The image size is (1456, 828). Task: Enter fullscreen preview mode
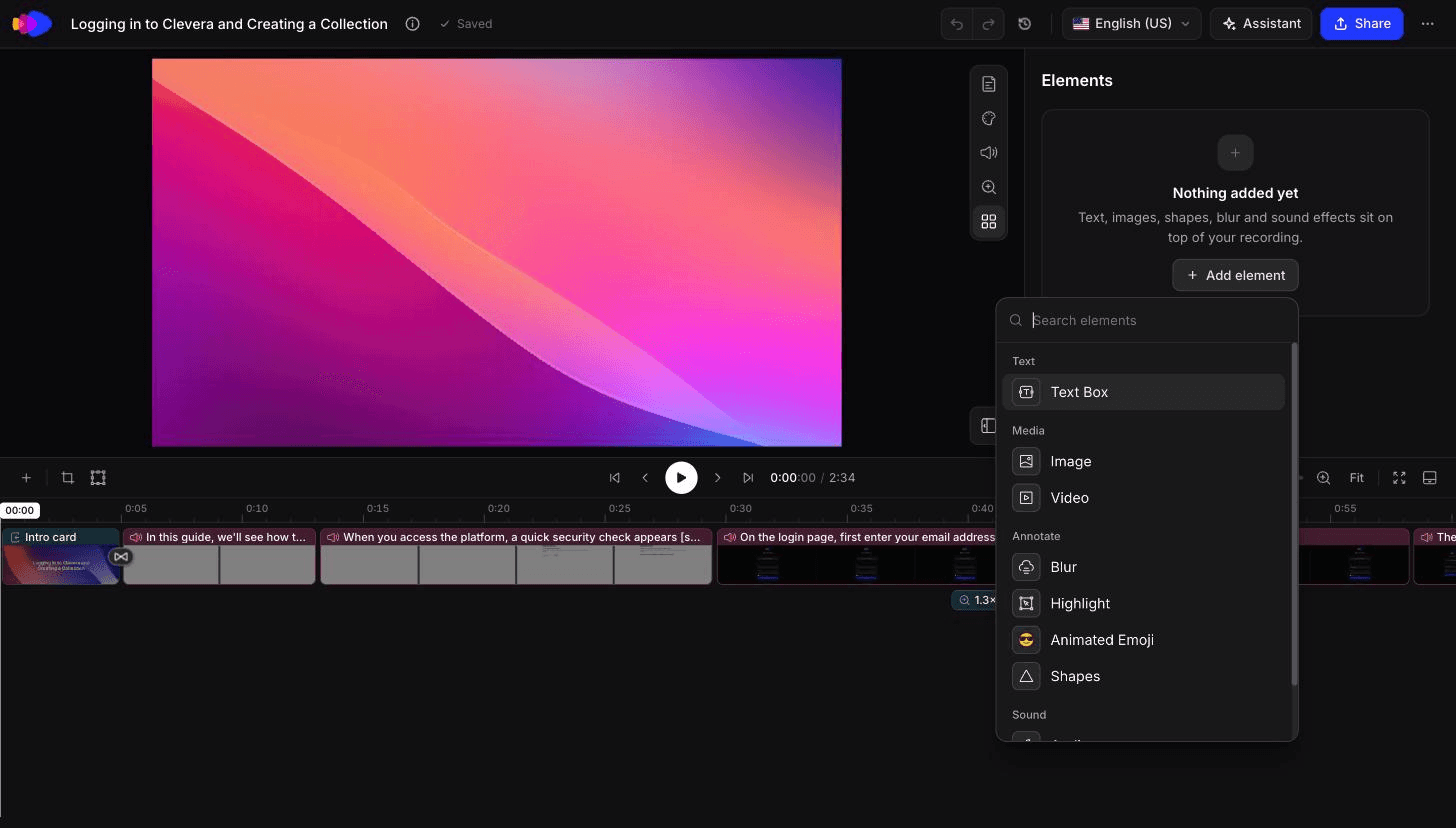1399,478
